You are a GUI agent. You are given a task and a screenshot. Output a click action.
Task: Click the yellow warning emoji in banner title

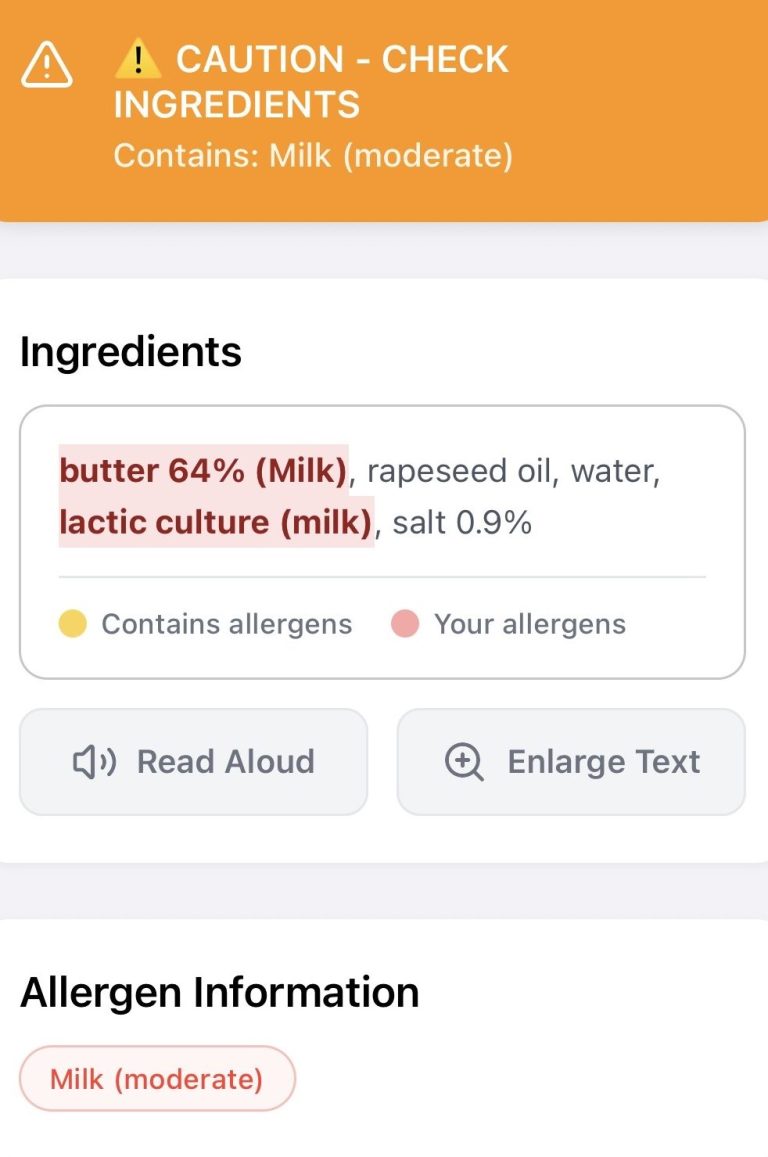(138, 60)
